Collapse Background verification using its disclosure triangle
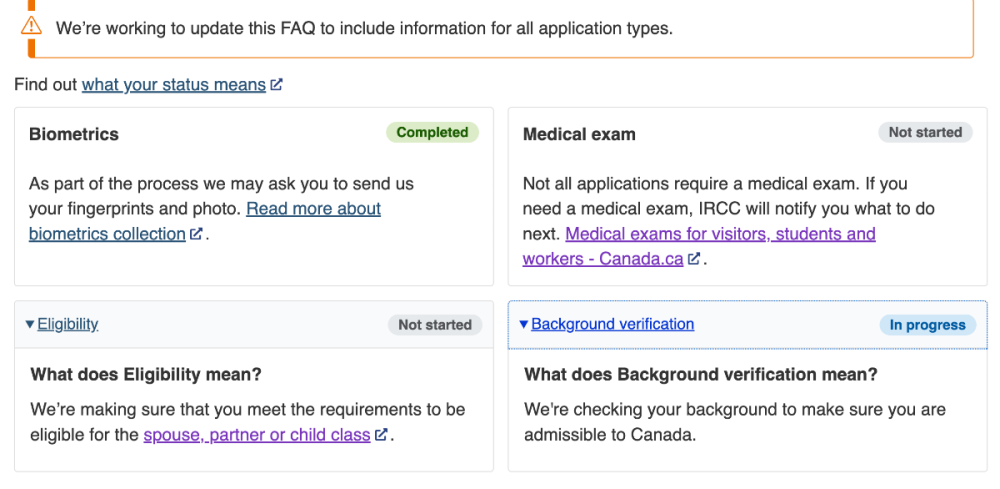Screen dimensions: 1000x489 [x=524, y=324]
